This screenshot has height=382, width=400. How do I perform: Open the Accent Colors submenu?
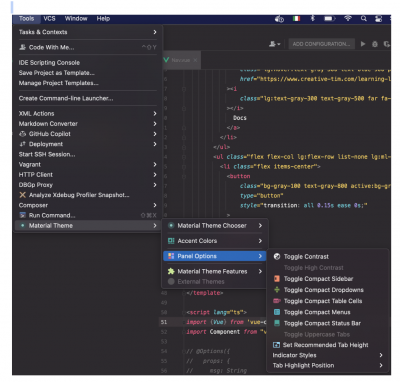[x=215, y=241]
